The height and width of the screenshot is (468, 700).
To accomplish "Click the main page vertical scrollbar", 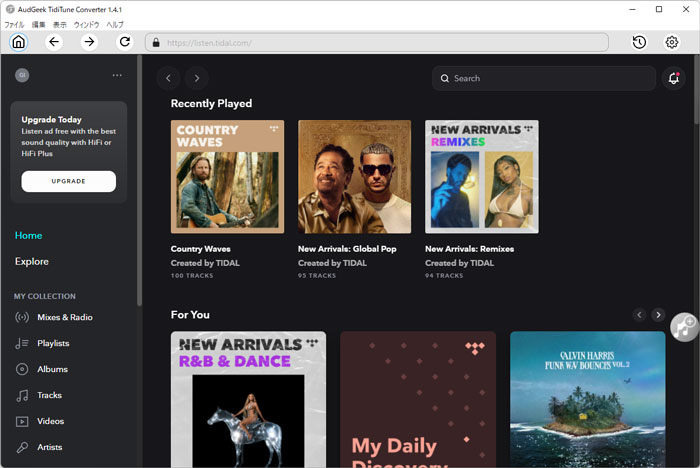I will coord(696,89).
